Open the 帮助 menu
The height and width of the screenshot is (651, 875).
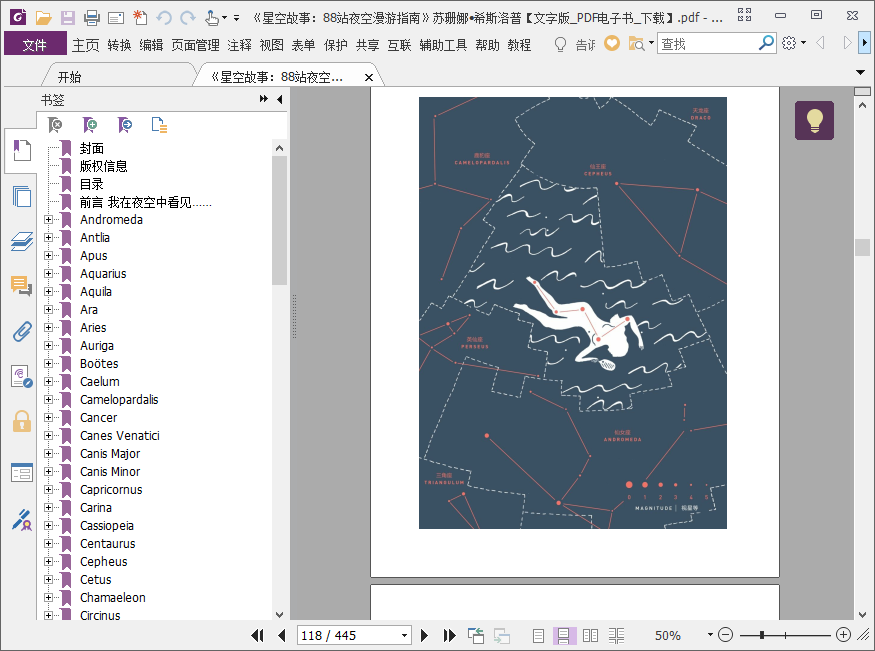(487, 45)
